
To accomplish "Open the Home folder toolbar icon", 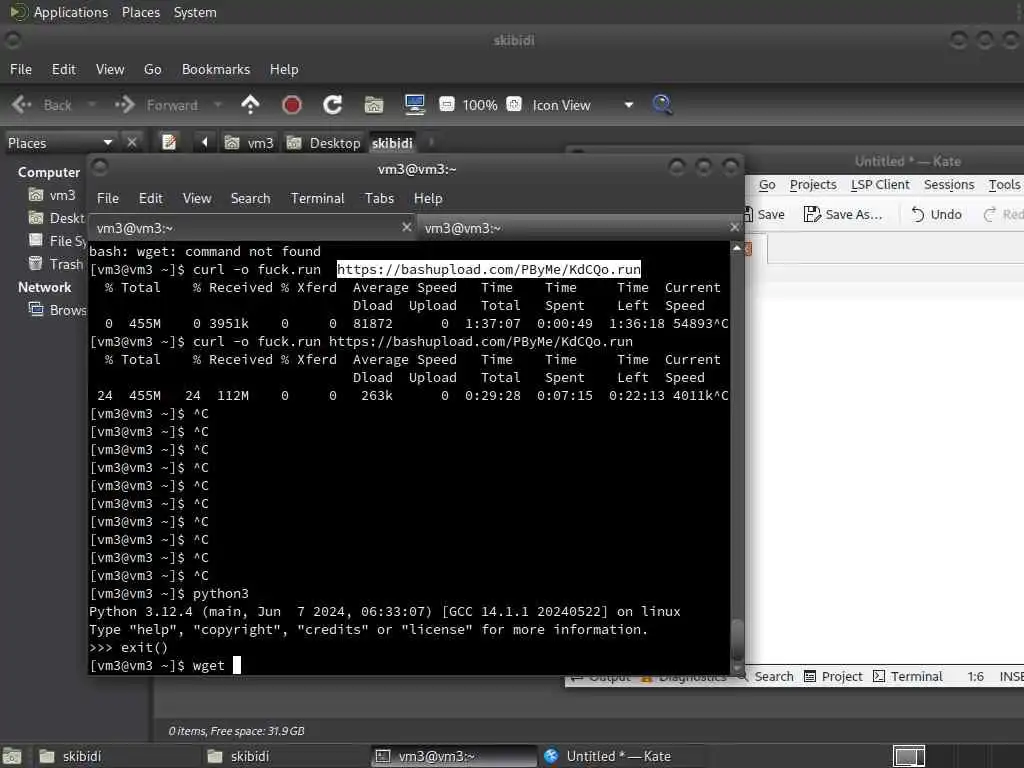I will [374, 104].
